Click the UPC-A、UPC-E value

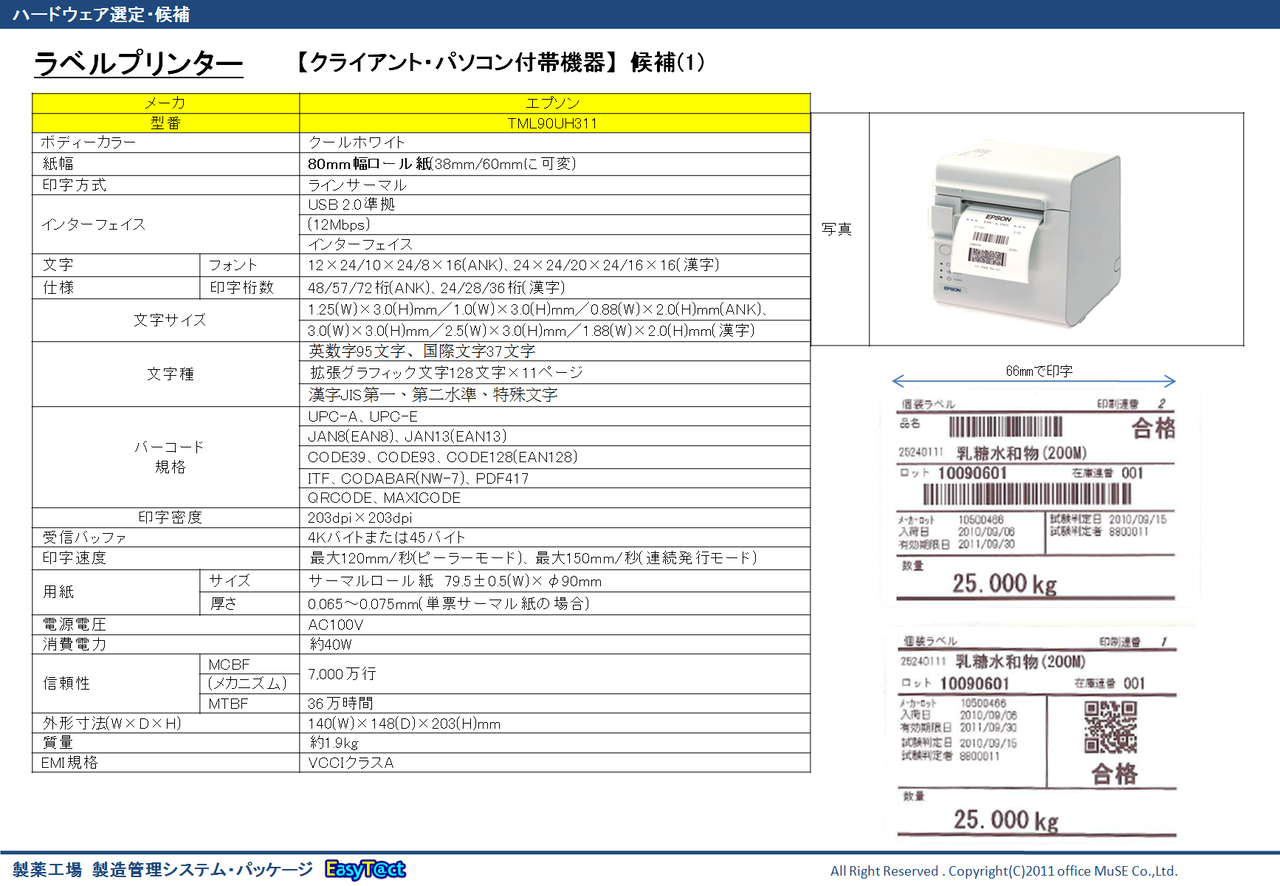point(363,416)
